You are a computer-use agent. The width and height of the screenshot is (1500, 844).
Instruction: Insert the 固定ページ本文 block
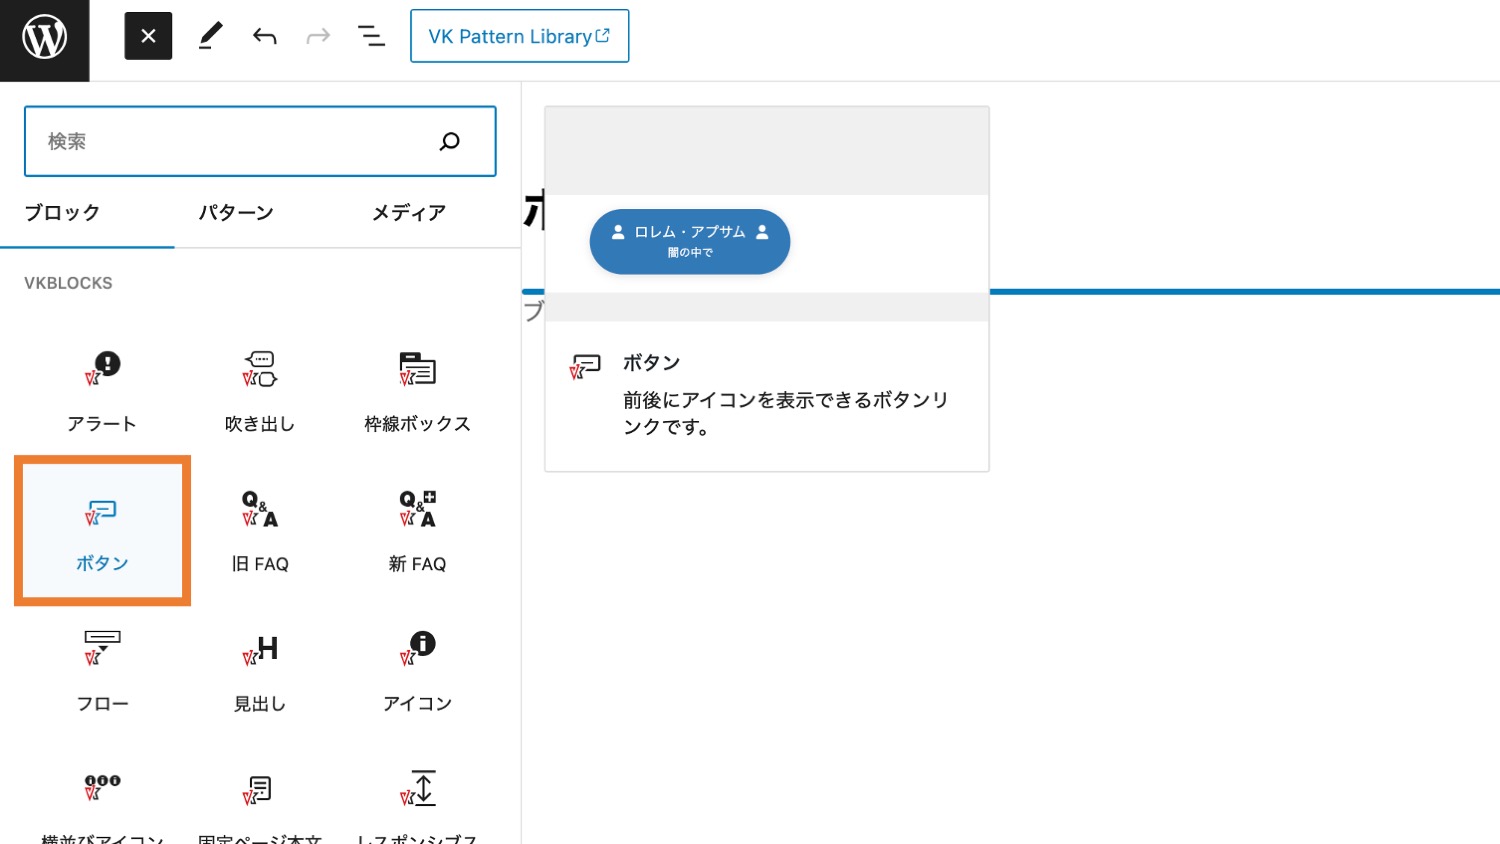point(259,800)
